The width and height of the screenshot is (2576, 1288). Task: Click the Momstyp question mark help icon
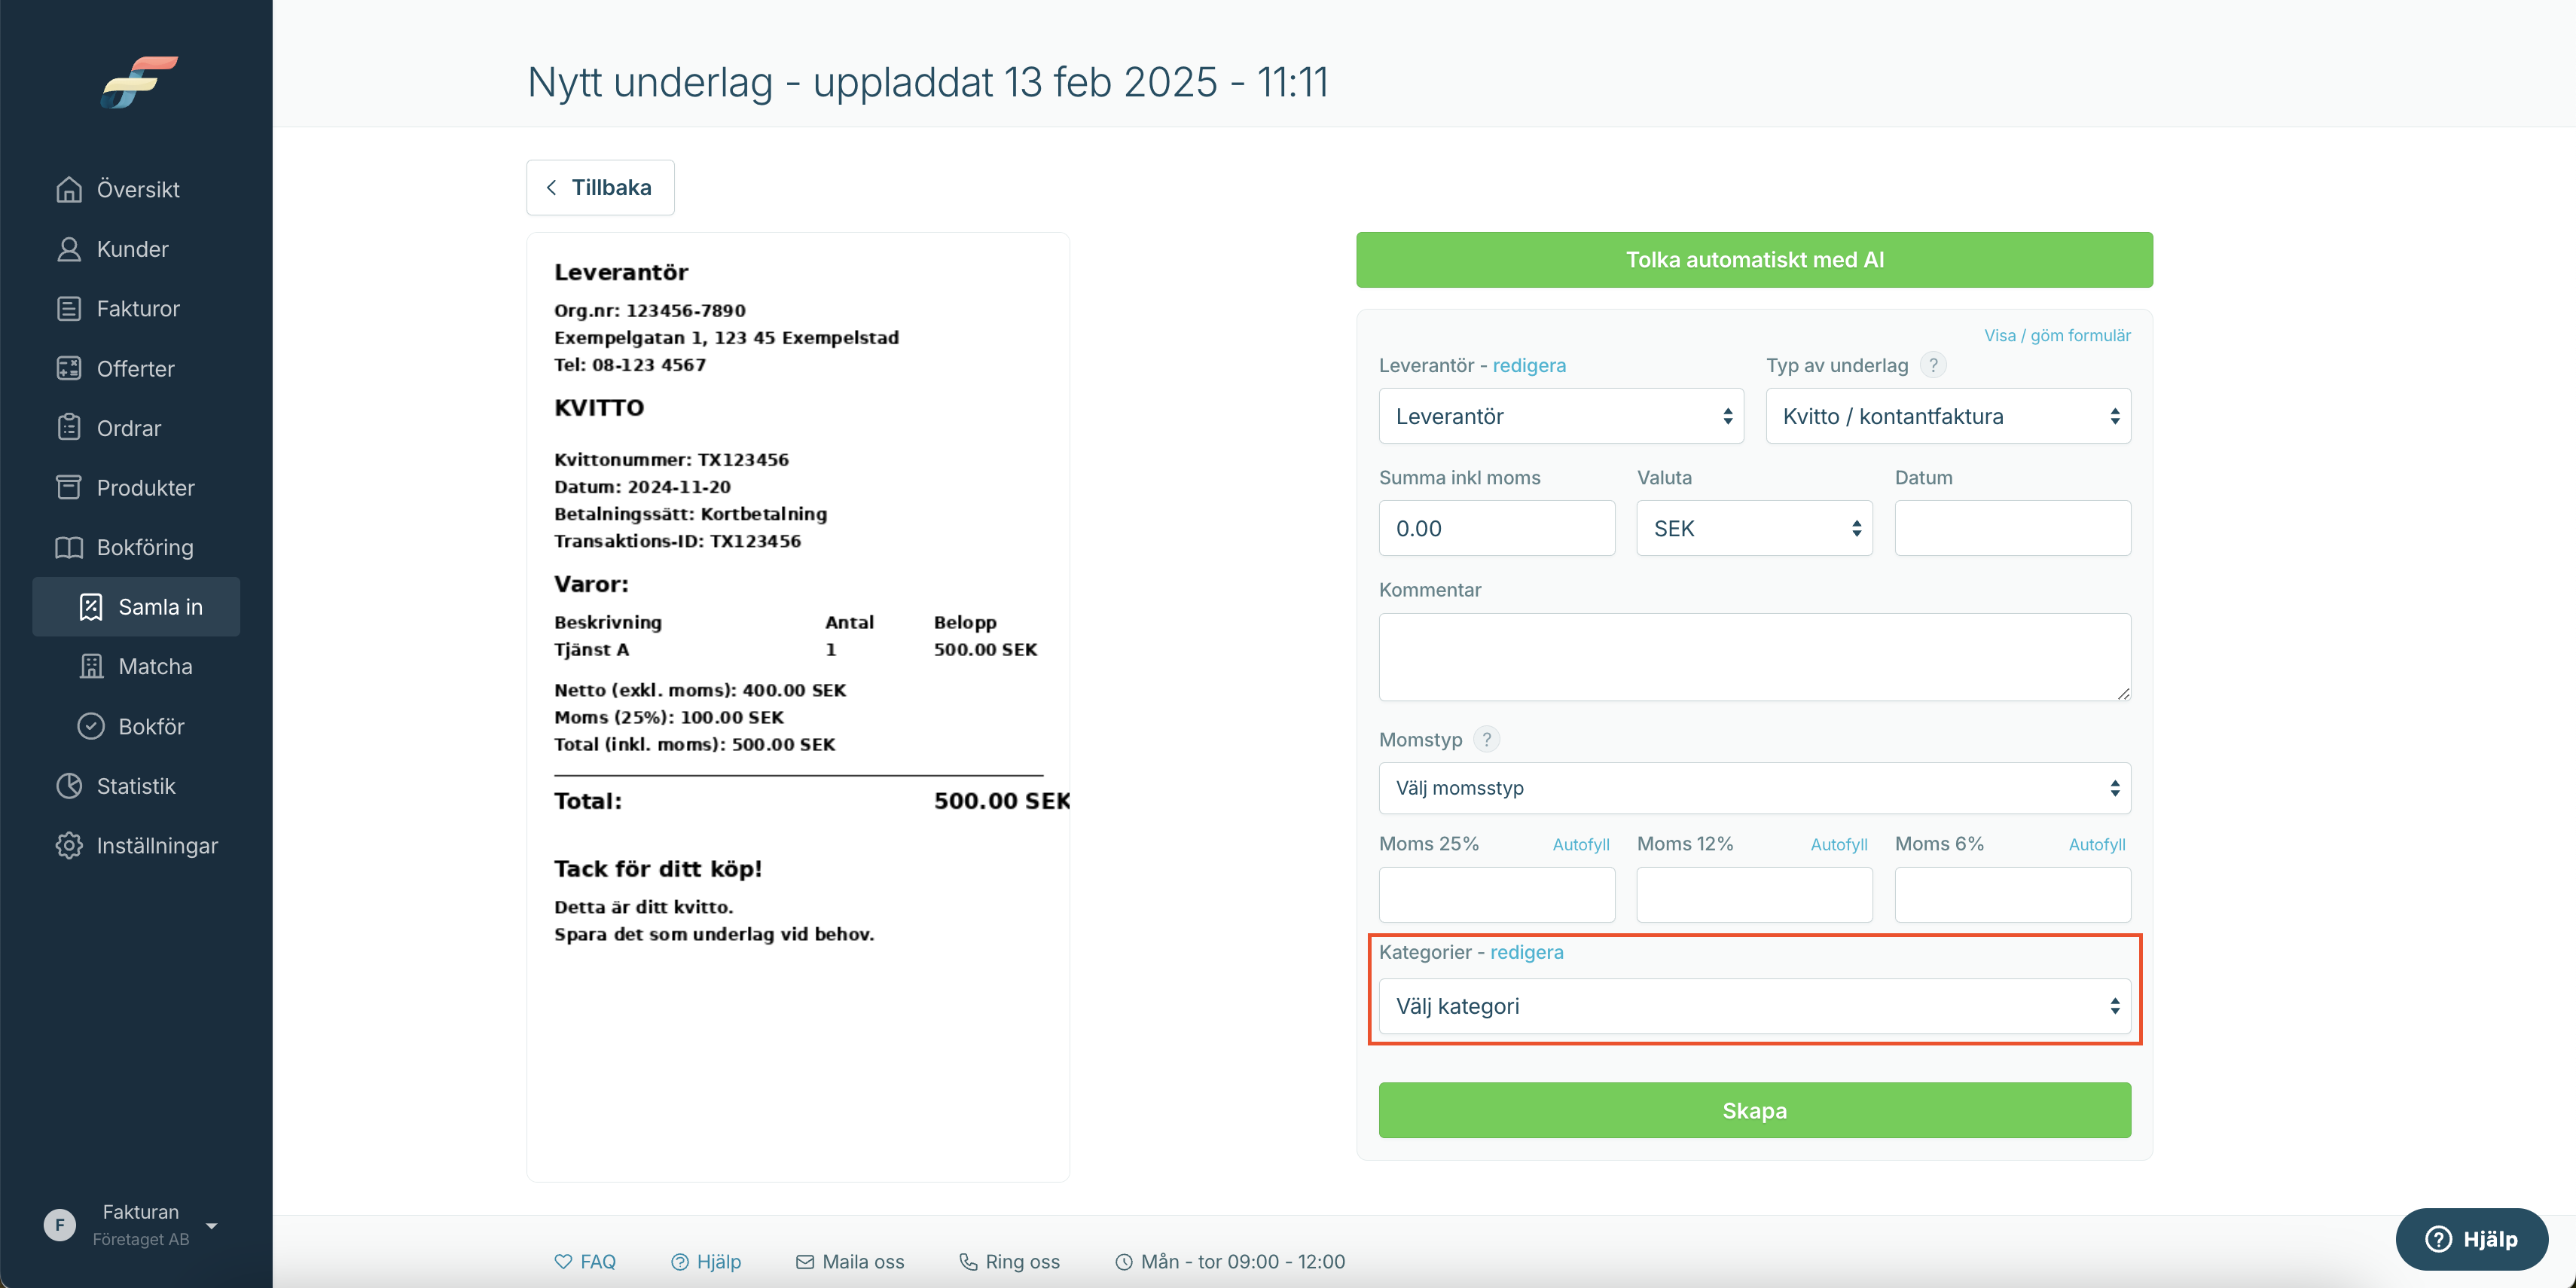click(1486, 739)
